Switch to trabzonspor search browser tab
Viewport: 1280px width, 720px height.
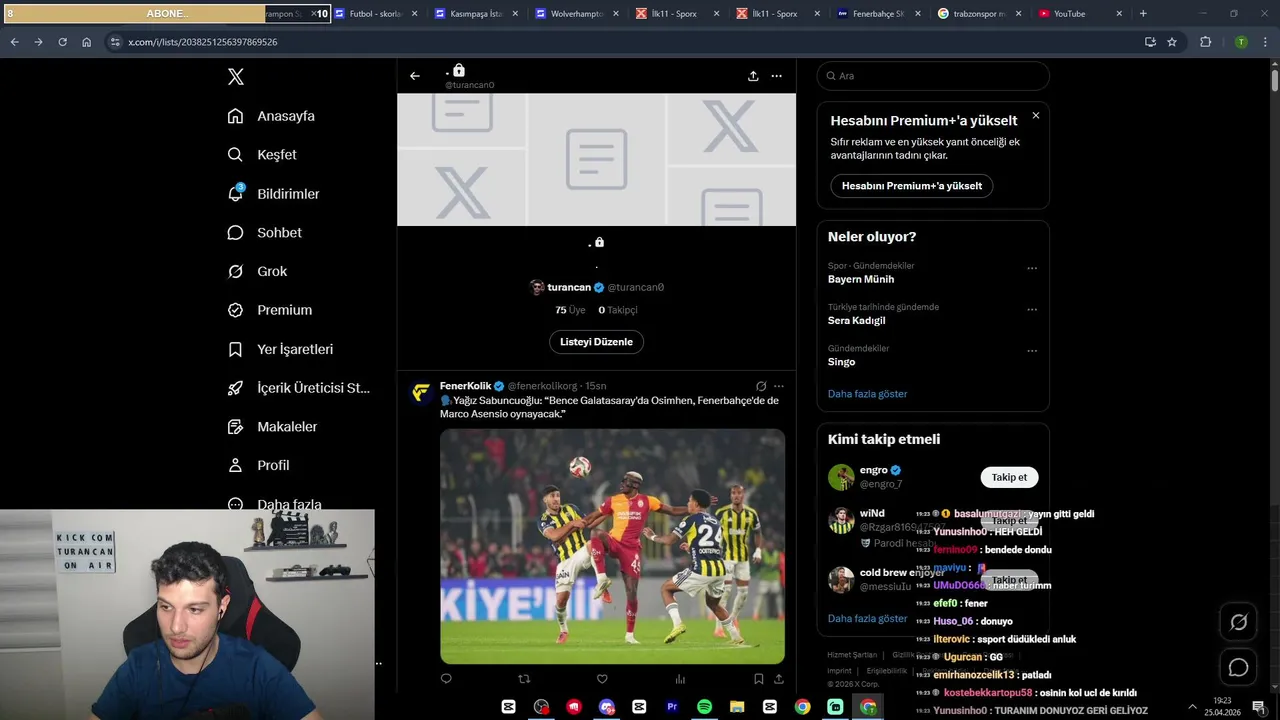[x=978, y=14]
